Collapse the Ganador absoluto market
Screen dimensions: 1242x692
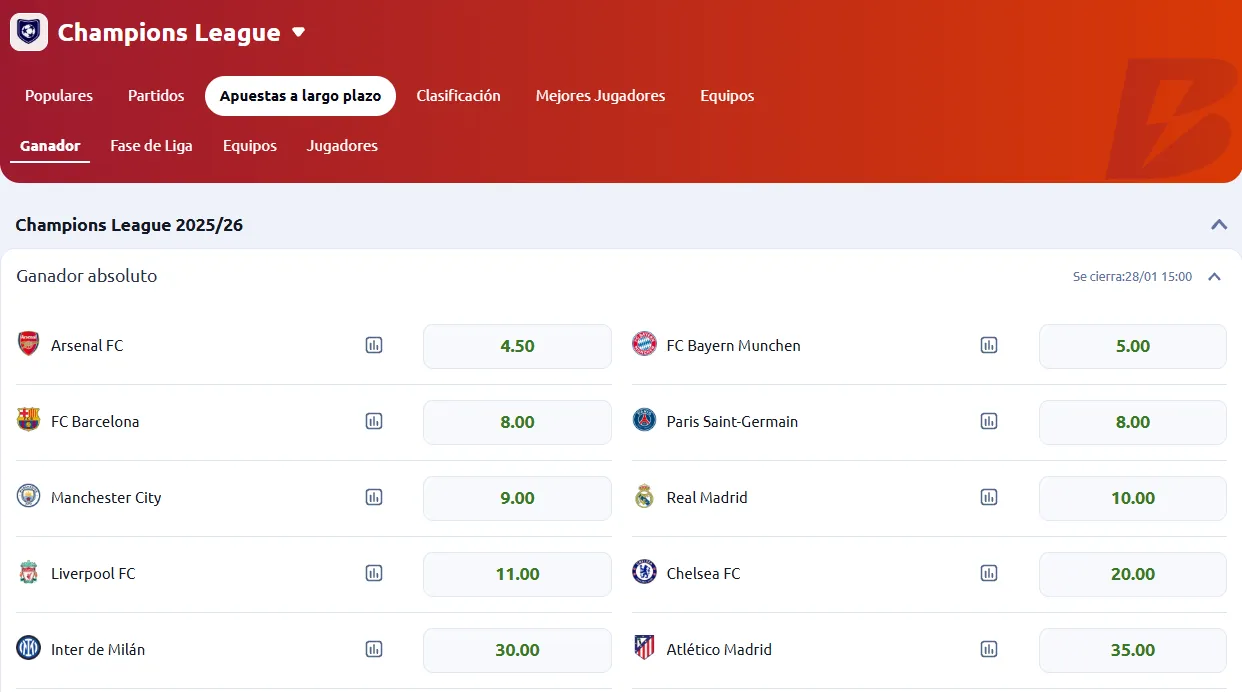pyautogui.click(x=1214, y=276)
